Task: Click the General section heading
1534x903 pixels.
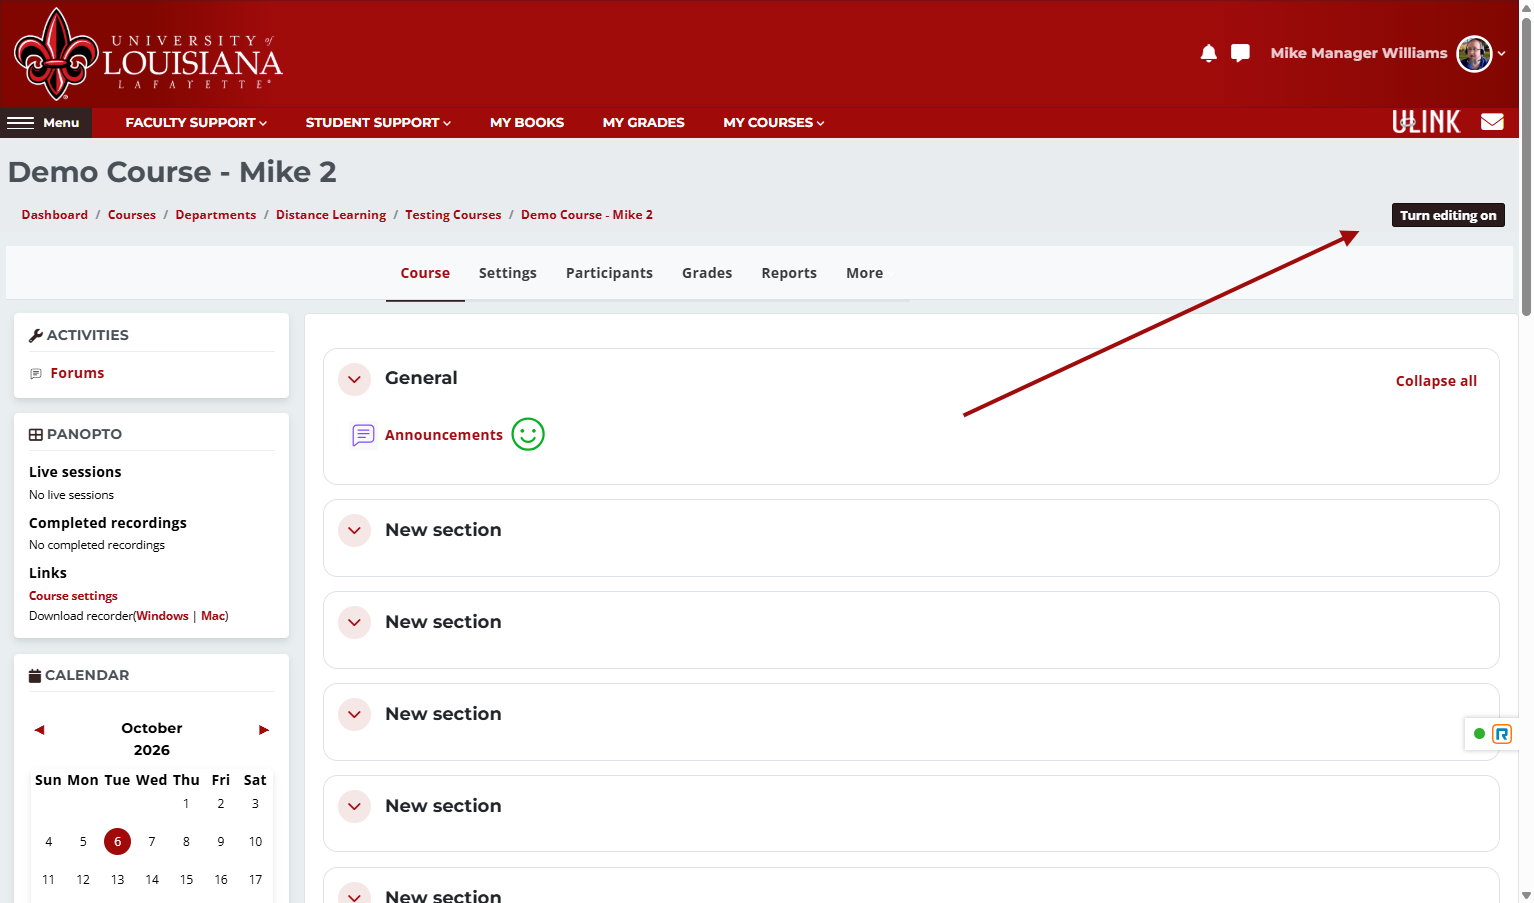Action: pos(421,378)
